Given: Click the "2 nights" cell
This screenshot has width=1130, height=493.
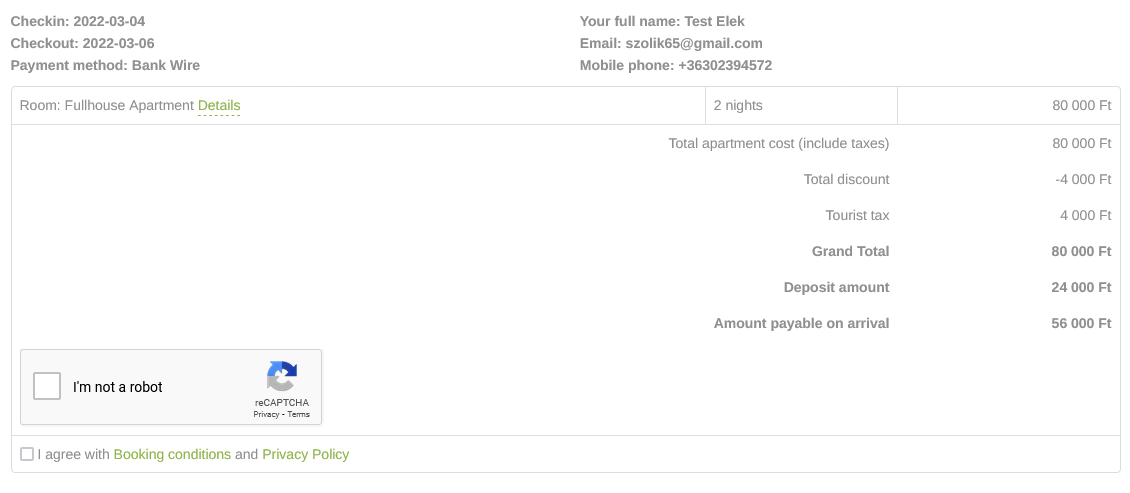Looking at the screenshot, I should tap(738, 106).
